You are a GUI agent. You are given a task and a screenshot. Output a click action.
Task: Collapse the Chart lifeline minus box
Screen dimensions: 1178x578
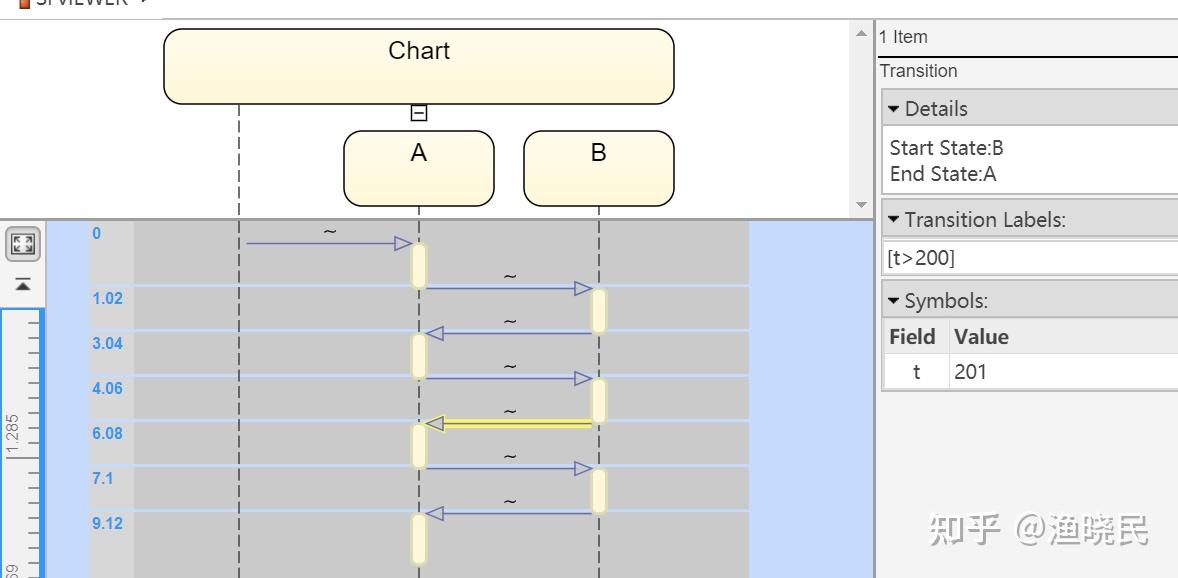(x=419, y=113)
